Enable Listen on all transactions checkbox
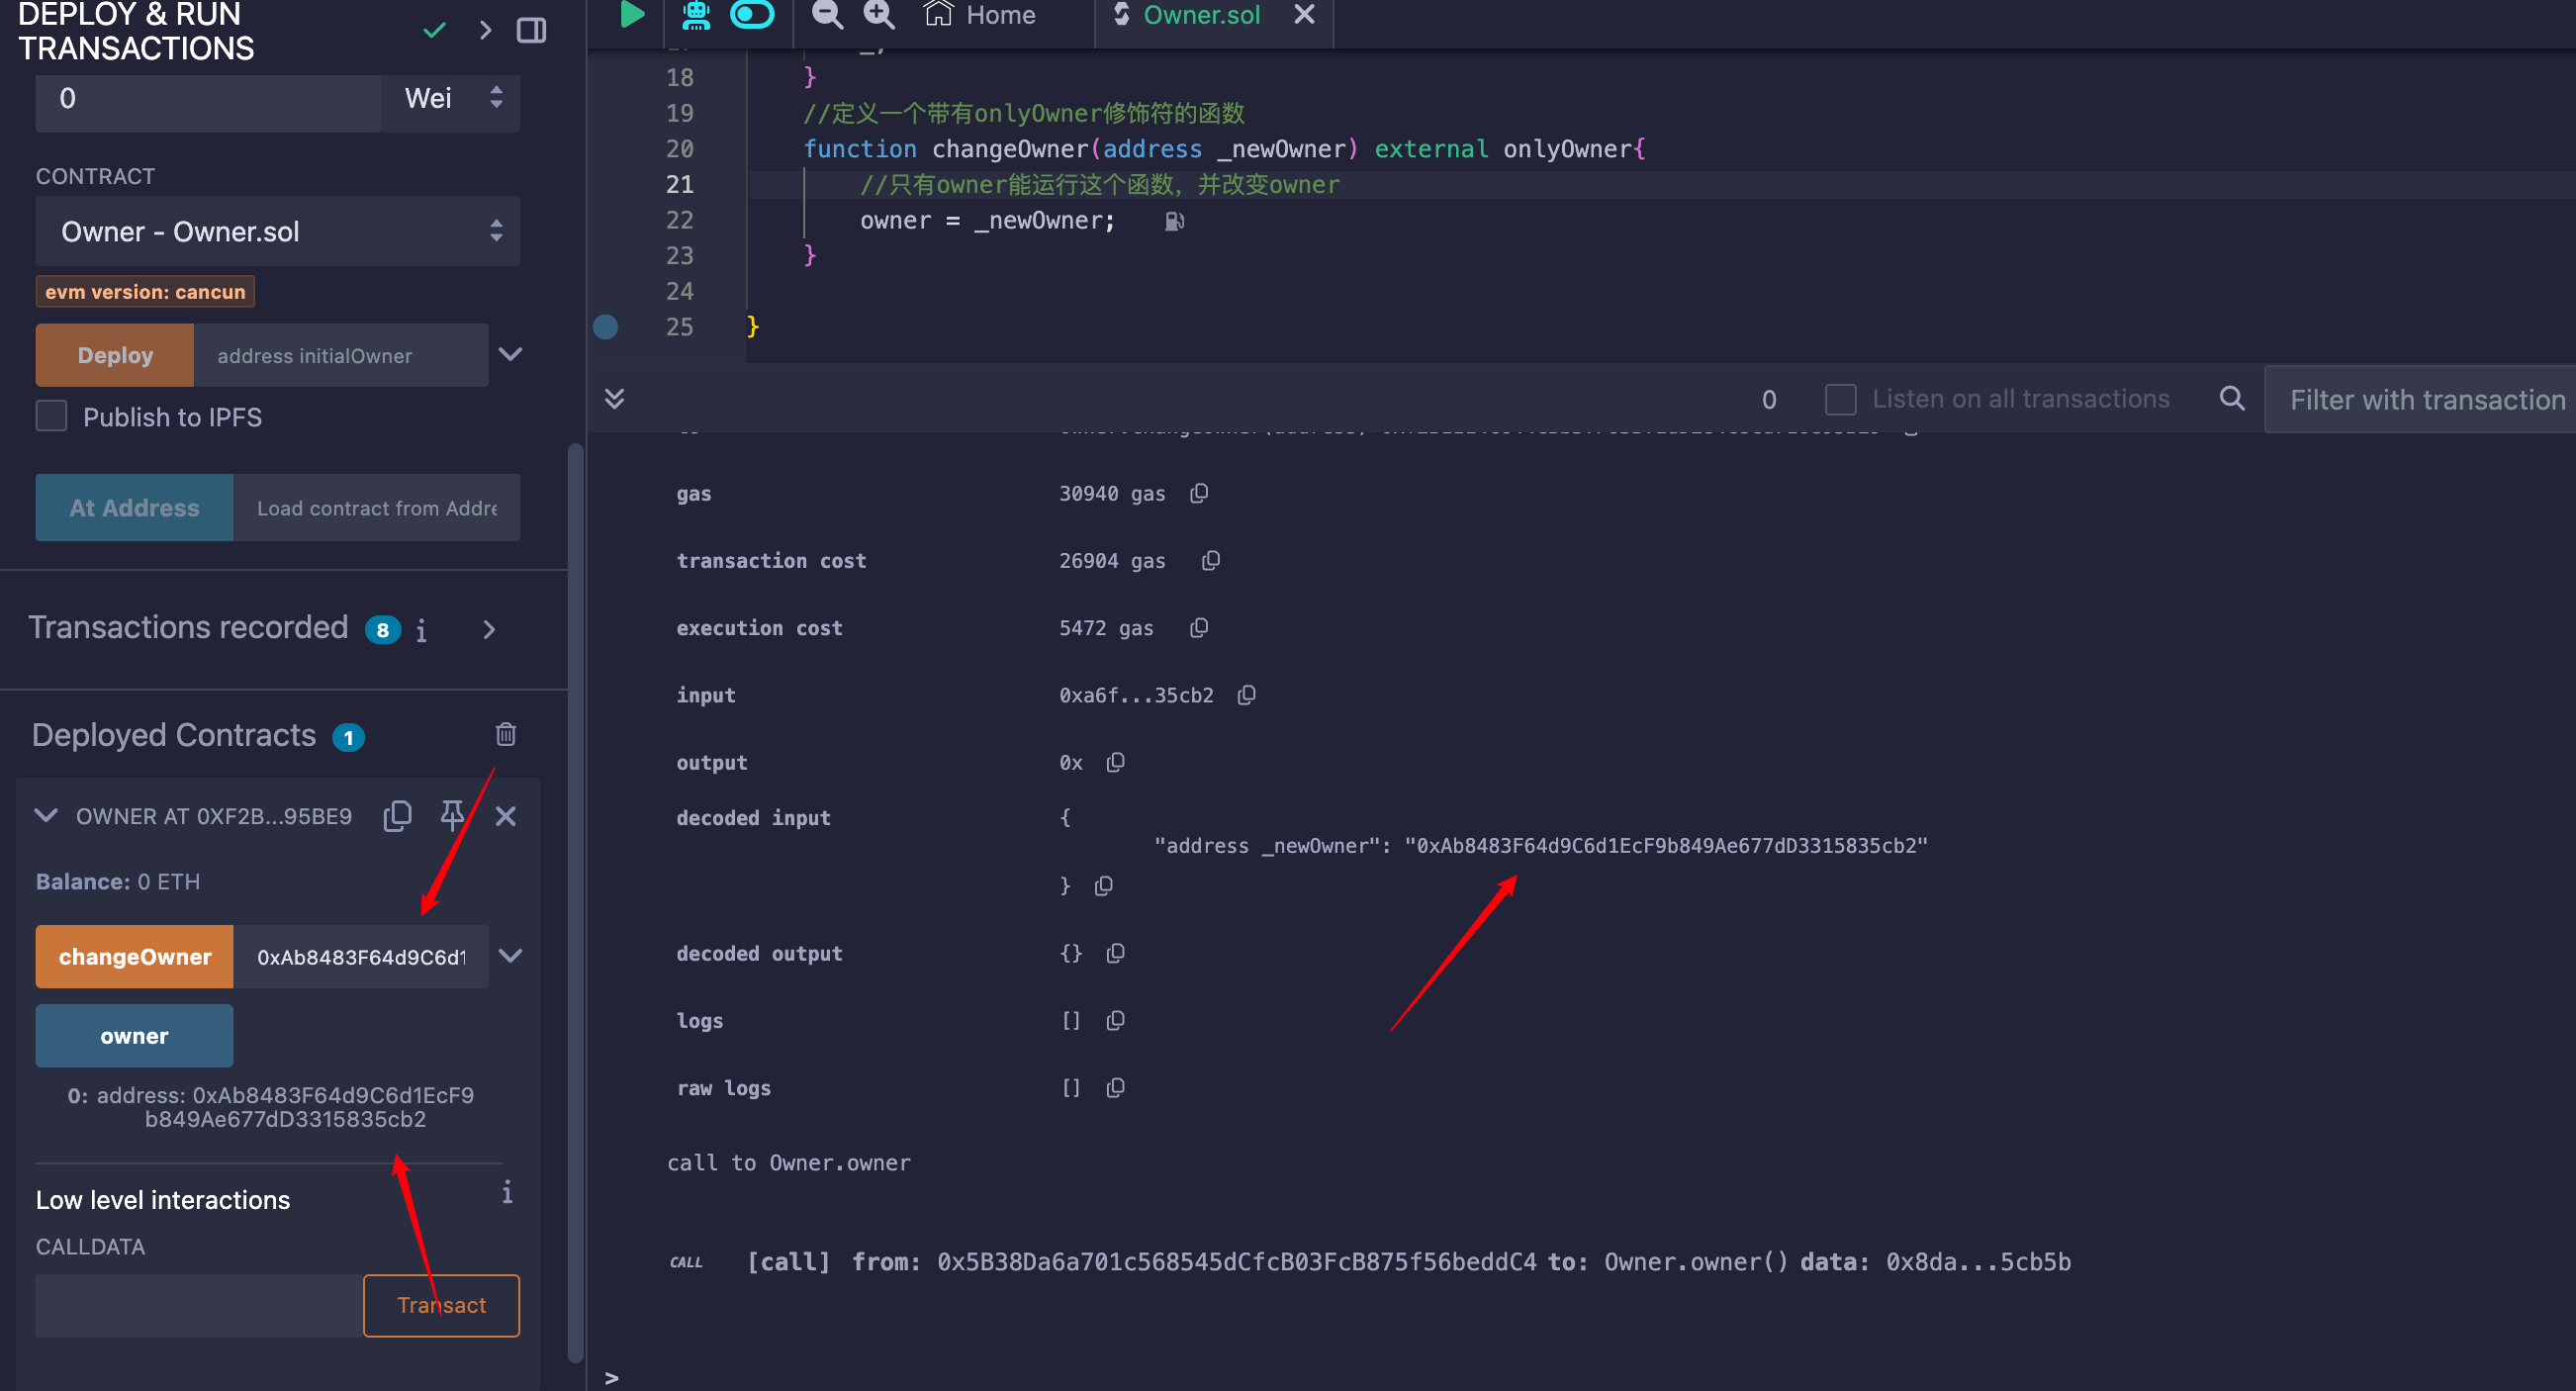Image resolution: width=2576 pixels, height=1391 pixels. pos(1840,399)
